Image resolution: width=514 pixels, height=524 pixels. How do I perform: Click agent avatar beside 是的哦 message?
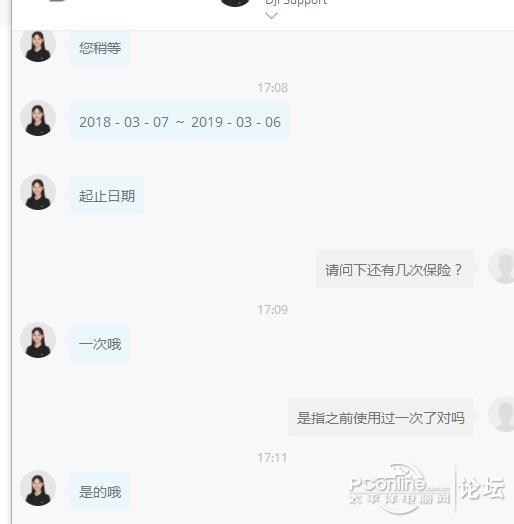click(38, 488)
